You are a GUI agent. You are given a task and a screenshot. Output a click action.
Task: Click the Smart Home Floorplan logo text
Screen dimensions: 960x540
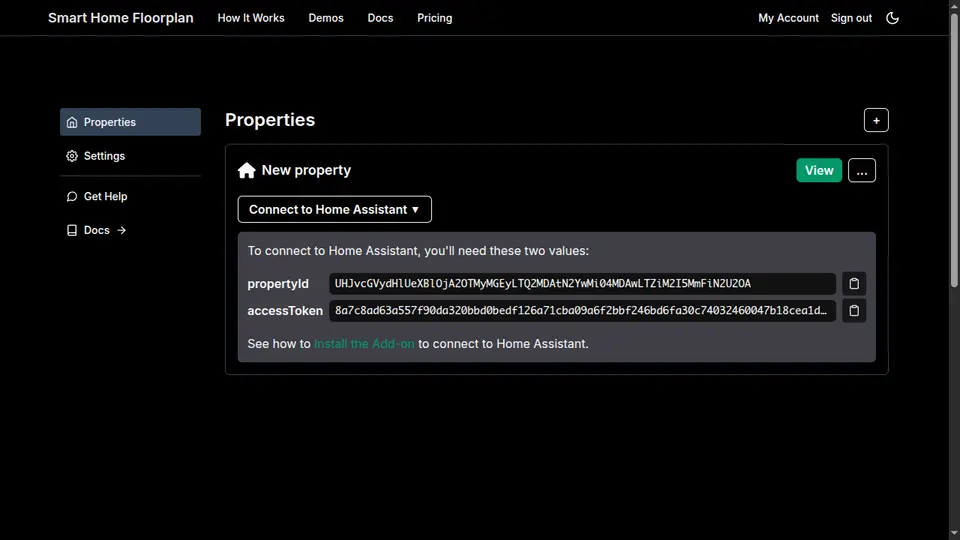click(x=121, y=18)
